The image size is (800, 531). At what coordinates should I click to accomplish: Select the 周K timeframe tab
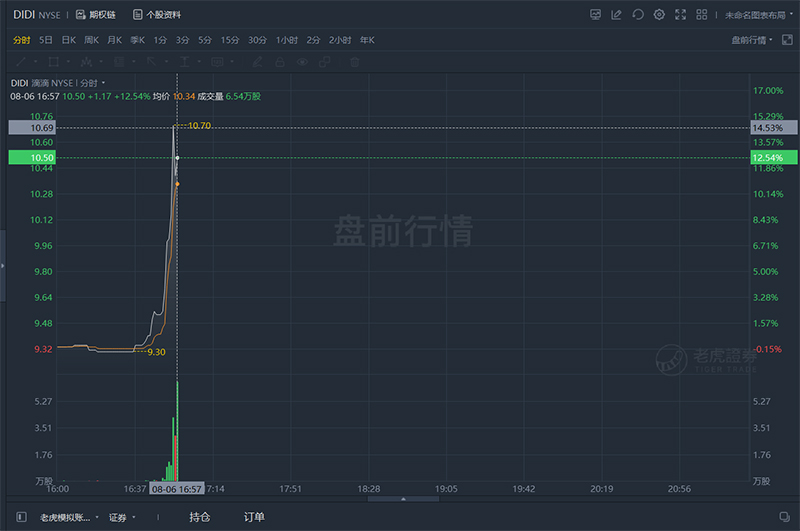click(x=91, y=40)
